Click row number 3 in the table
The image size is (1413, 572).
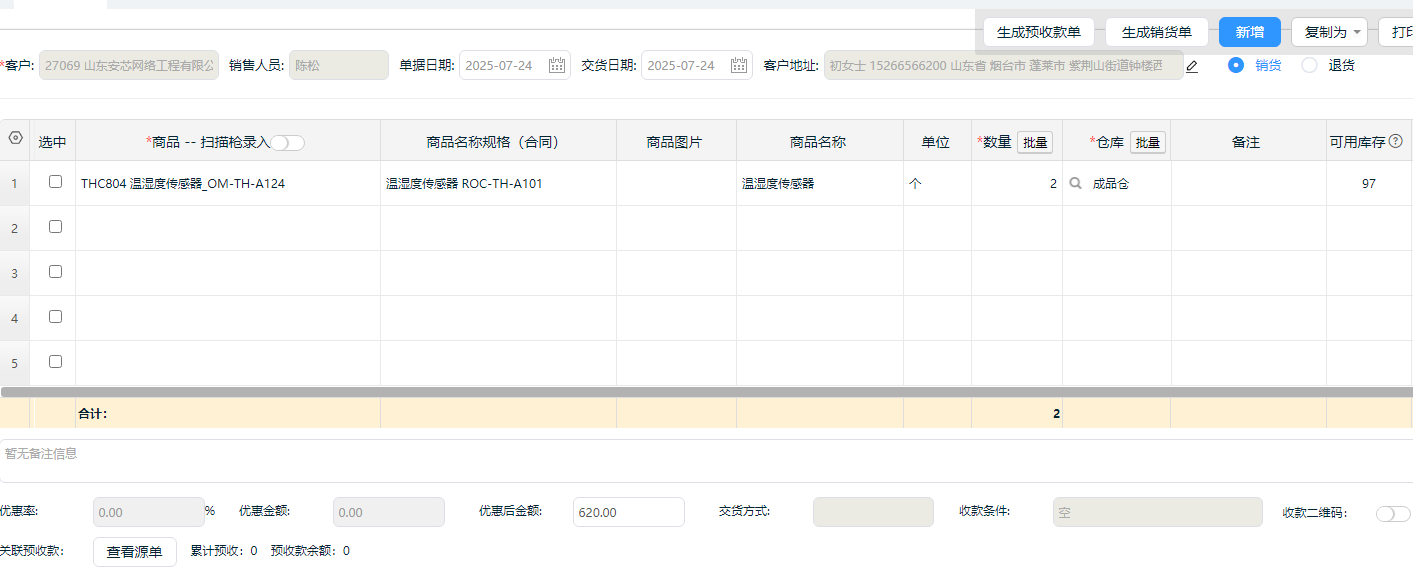tap(14, 273)
